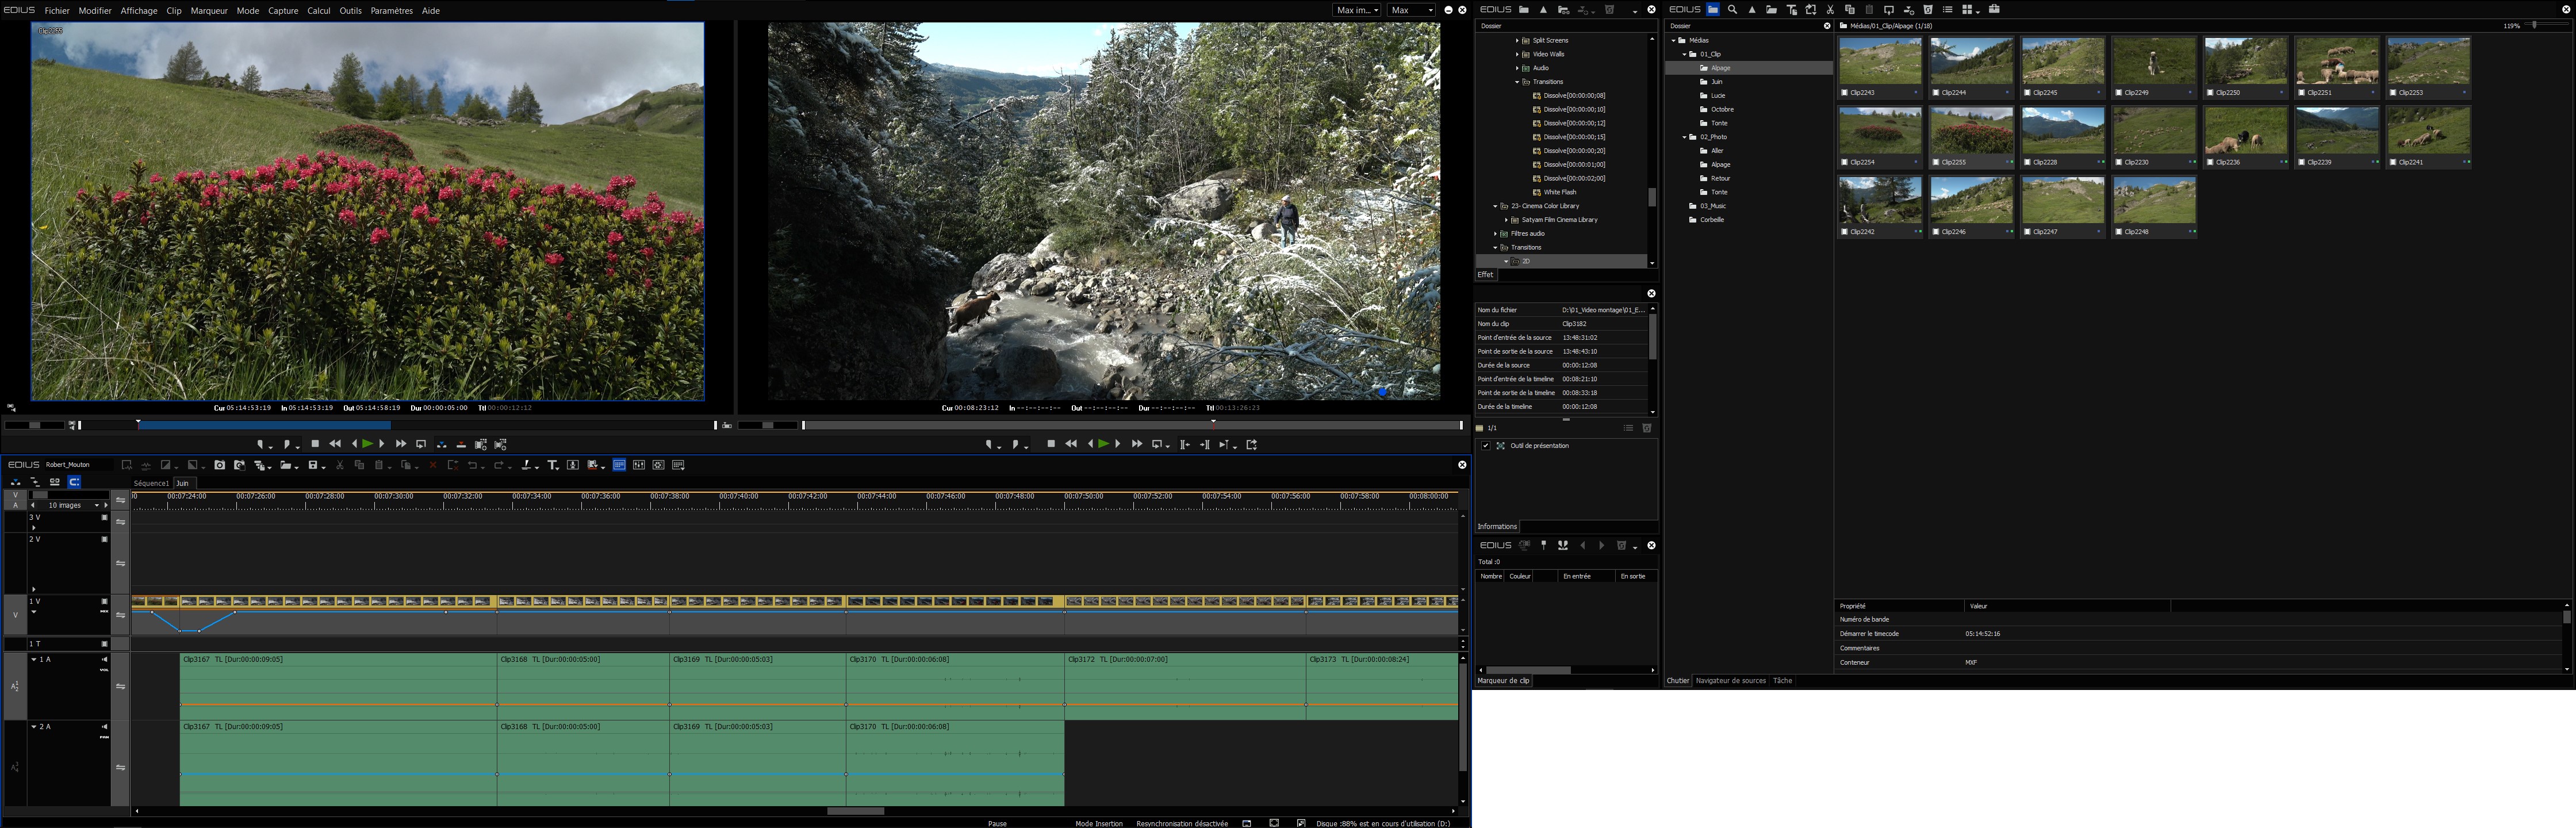The height and width of the screenshot is (828, 2576).
Task: Click the search magnifier icon in bin toolbar
Action: [x=1732, y=9]
